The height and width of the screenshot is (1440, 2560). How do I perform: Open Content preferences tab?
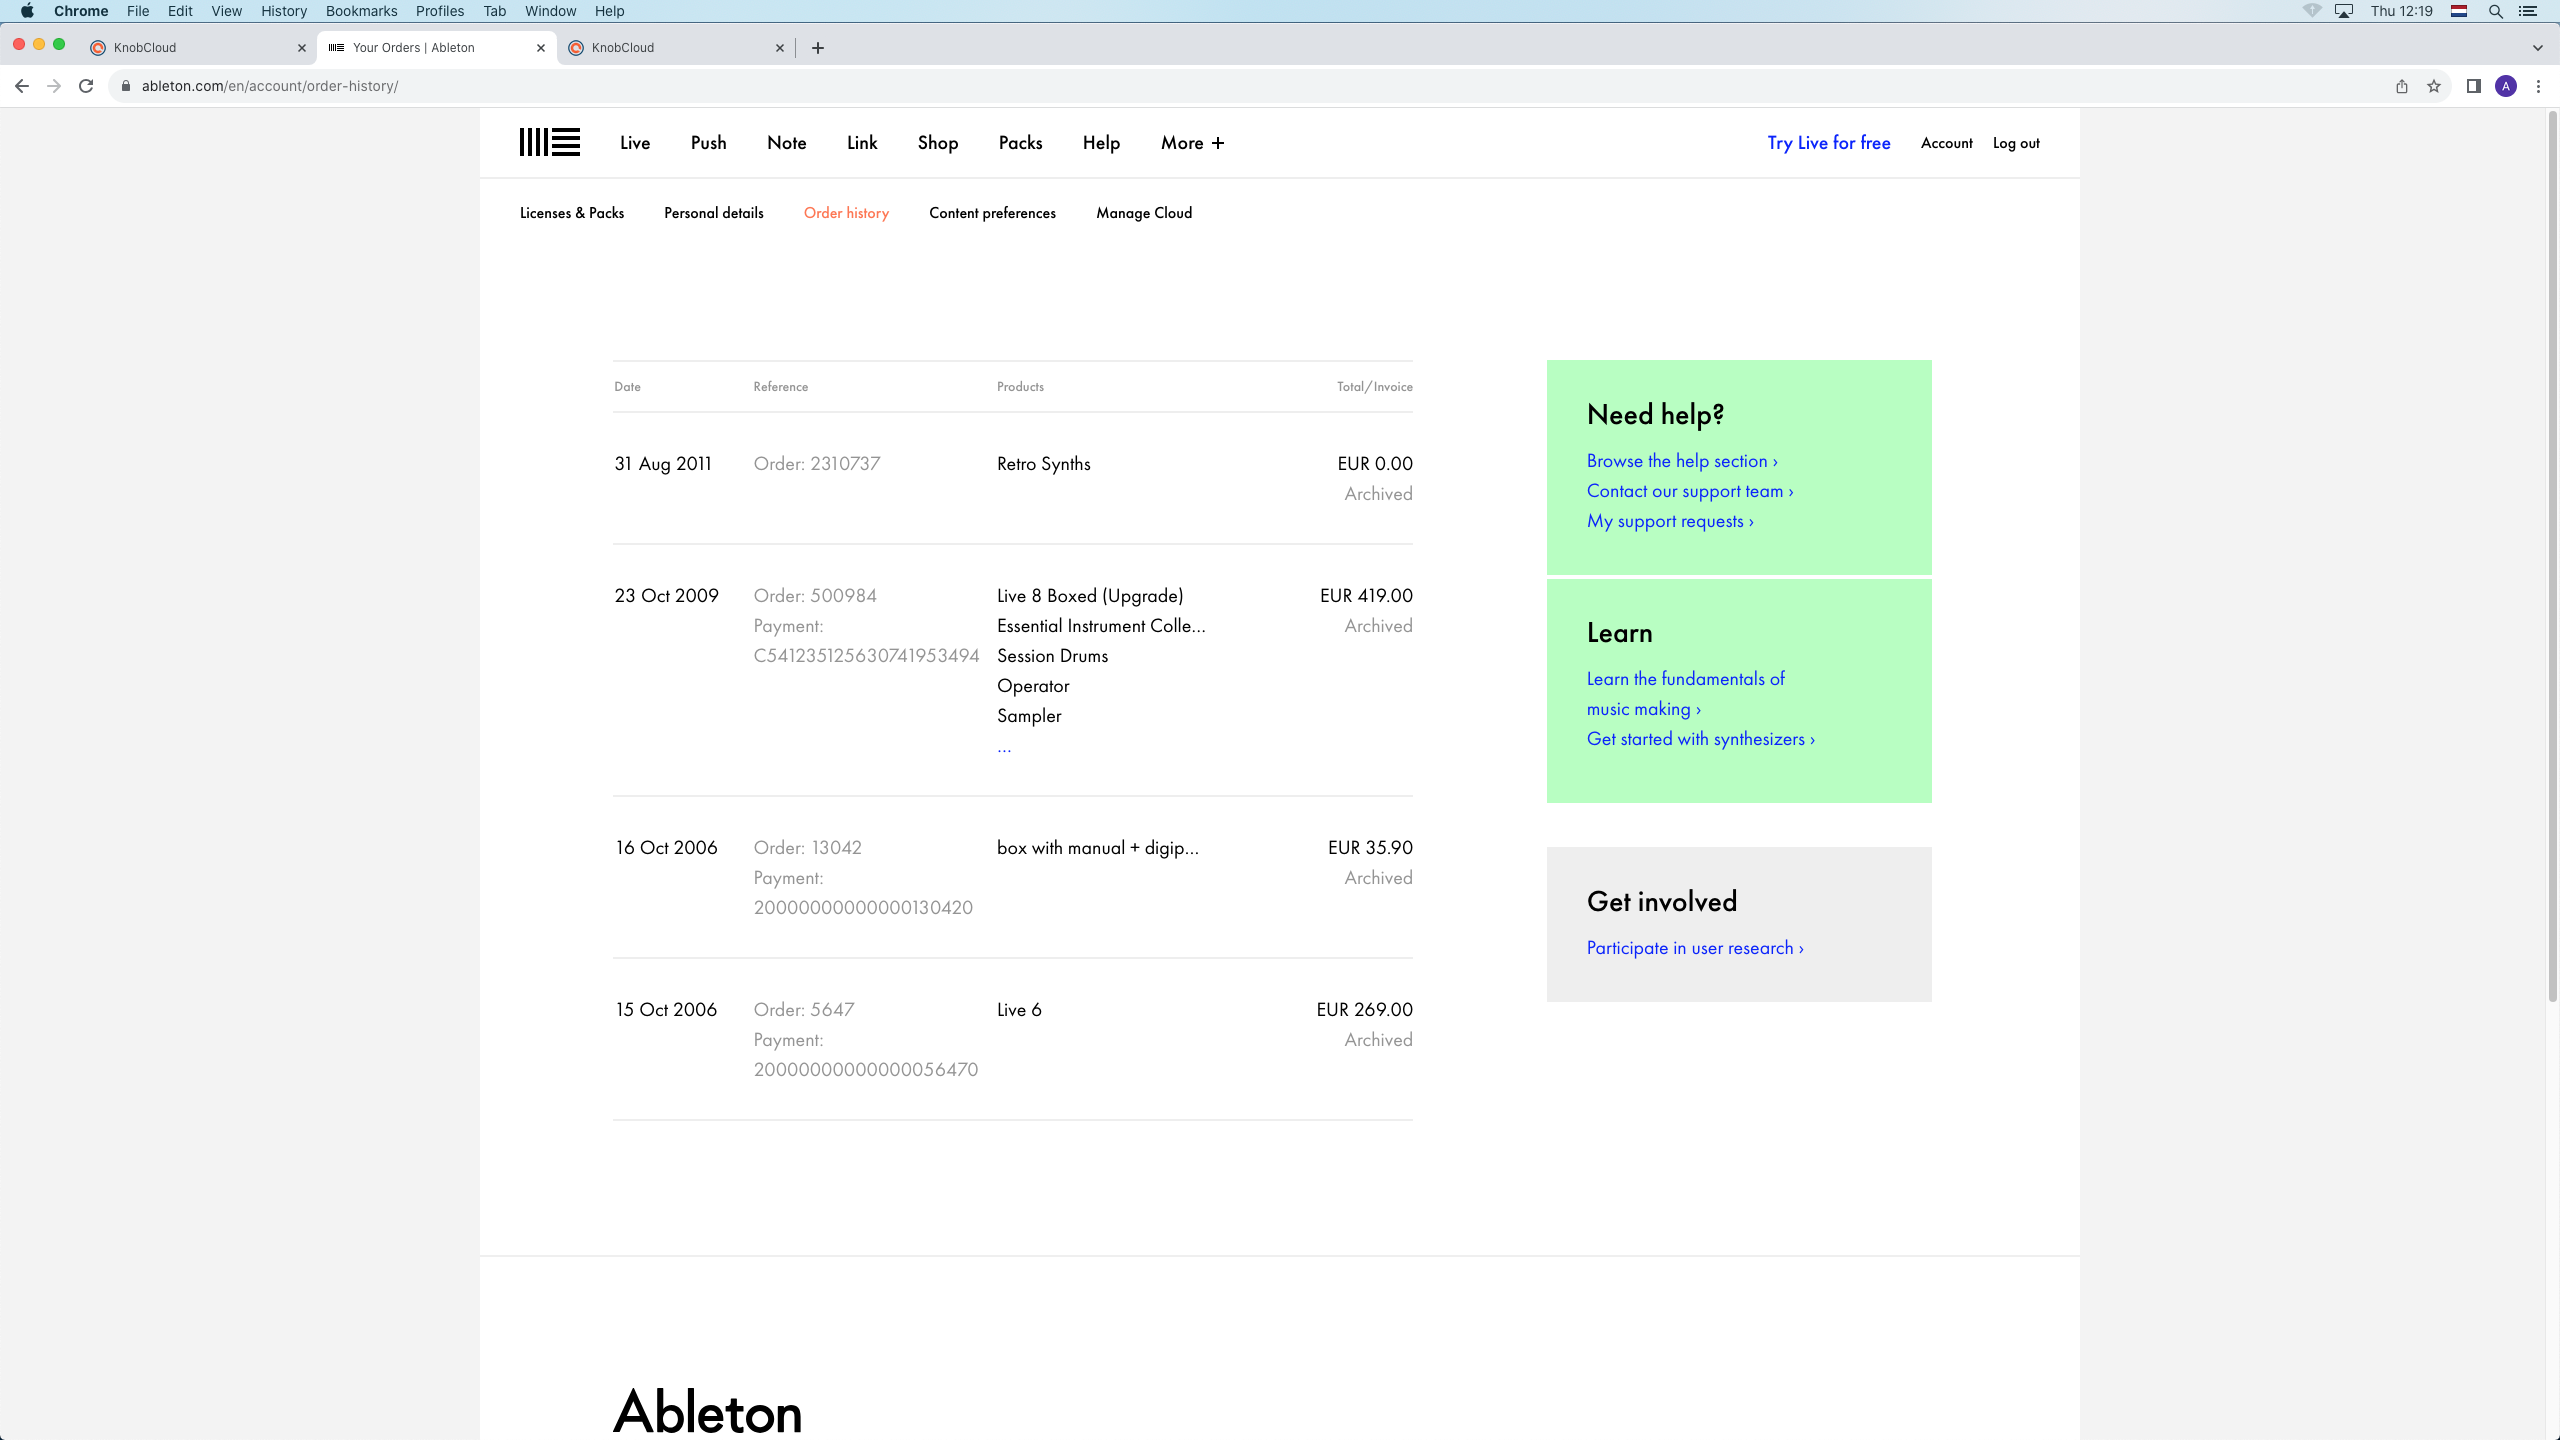click(x=992, y=213)
